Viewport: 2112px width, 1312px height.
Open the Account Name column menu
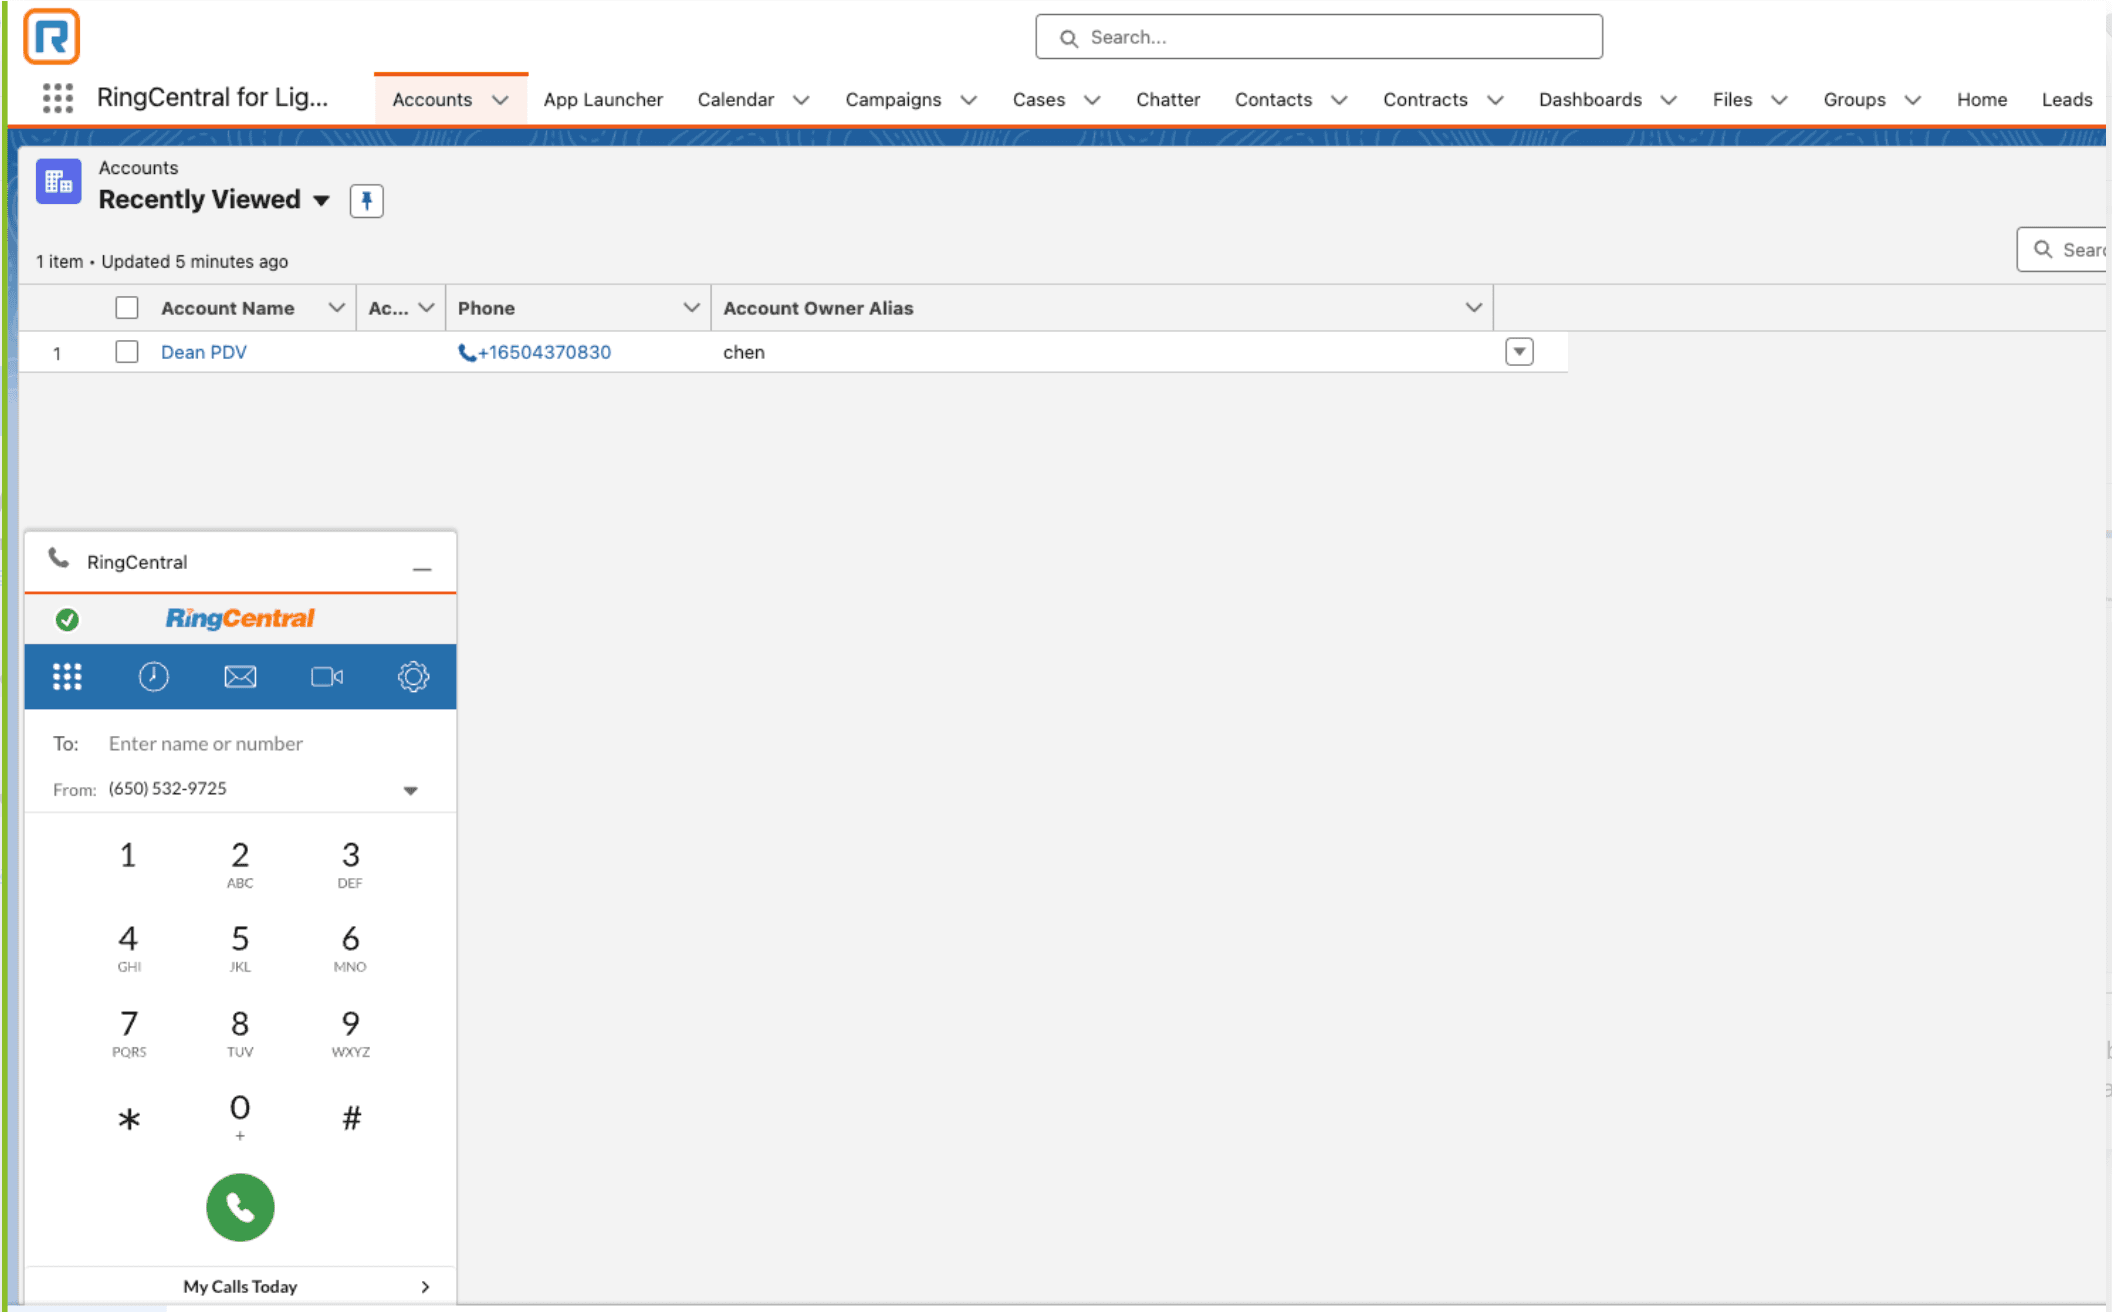pos(337,308)
